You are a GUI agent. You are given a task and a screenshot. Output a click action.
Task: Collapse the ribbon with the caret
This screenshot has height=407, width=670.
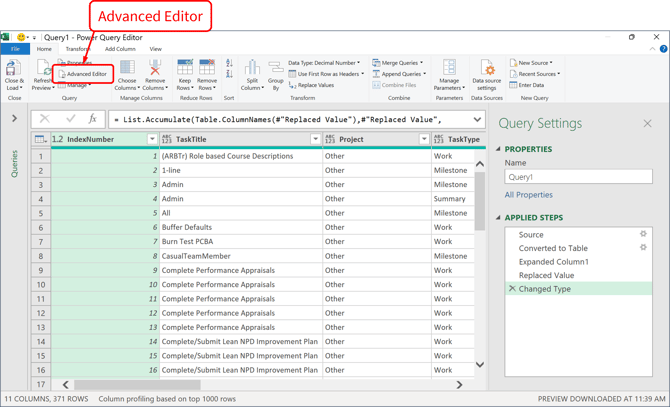(652, 49)
